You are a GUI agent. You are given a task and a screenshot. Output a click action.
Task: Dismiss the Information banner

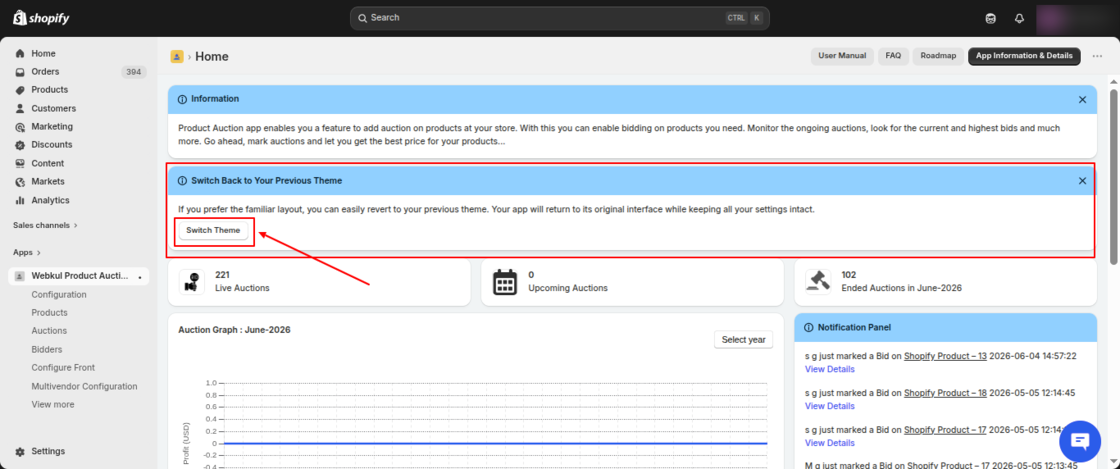(x=1082, y=100)
